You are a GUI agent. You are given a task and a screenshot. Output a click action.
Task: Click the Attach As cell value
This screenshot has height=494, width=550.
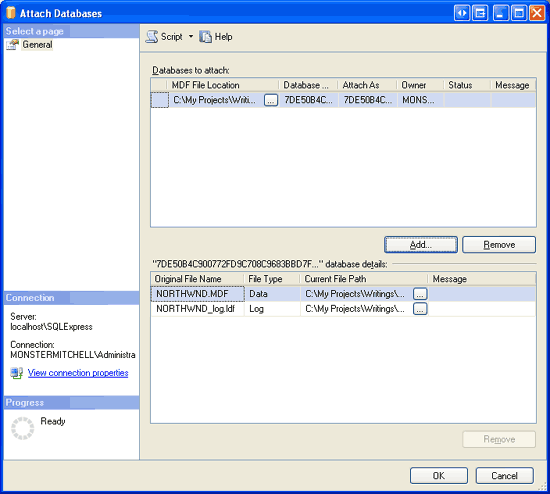tap(368, 100)
